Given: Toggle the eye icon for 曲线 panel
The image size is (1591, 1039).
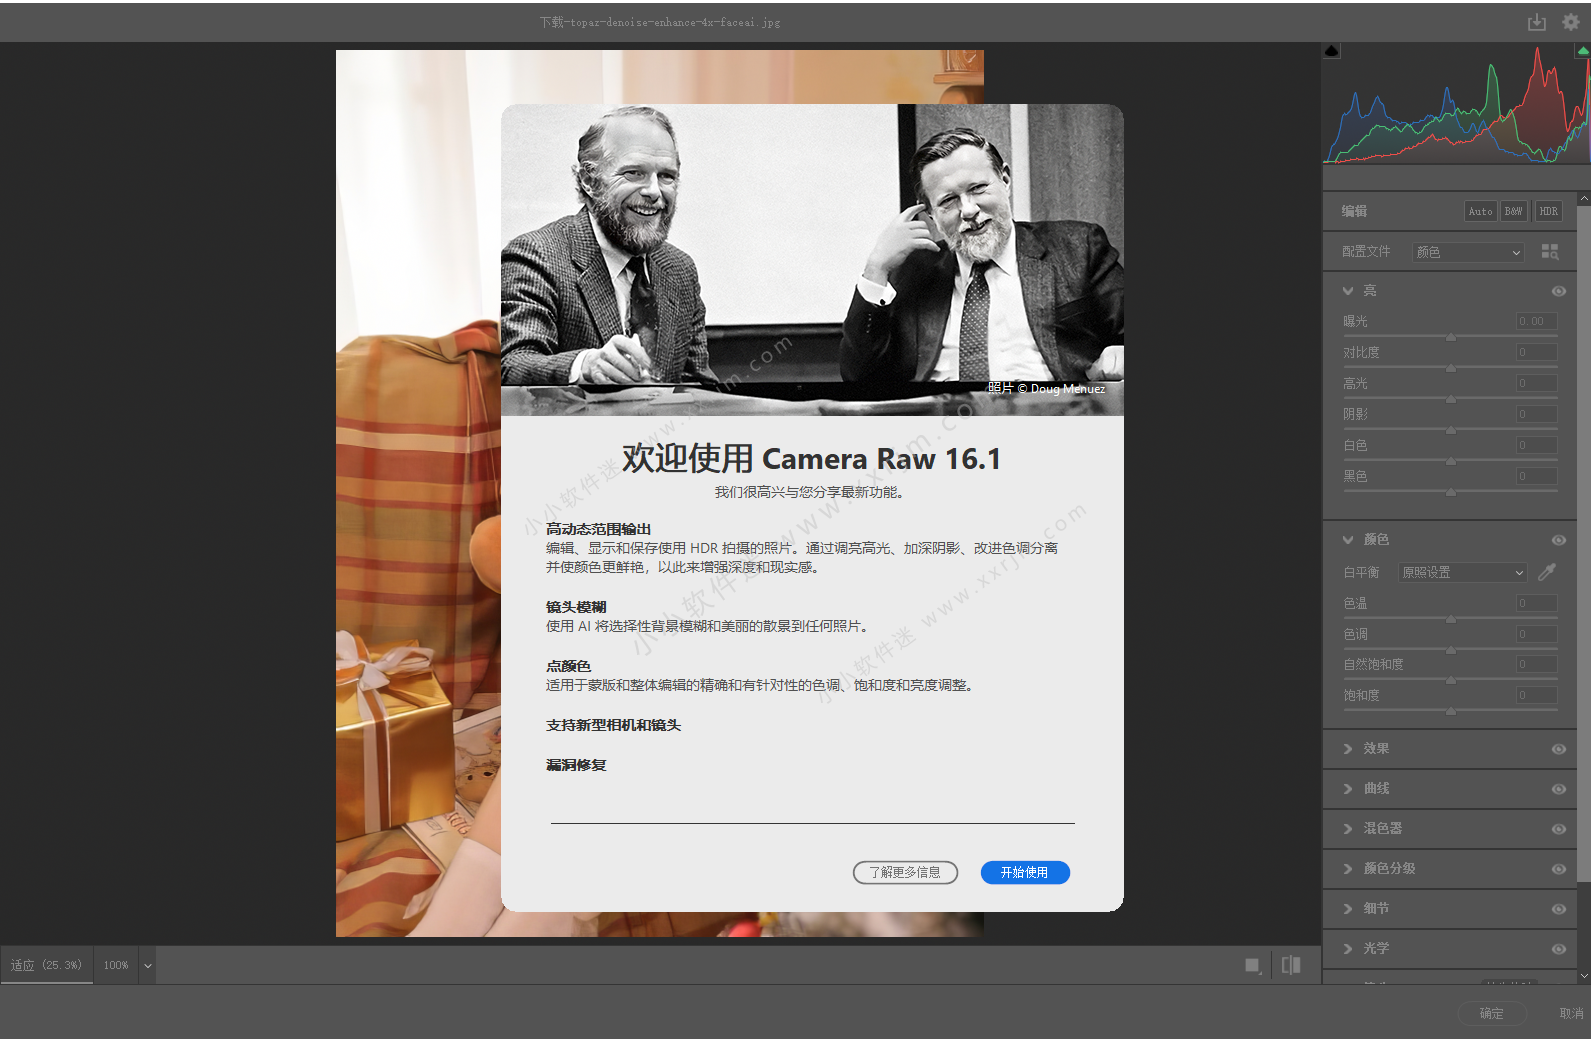Looking at the screenshot, I should click(x=1558, y=789).
